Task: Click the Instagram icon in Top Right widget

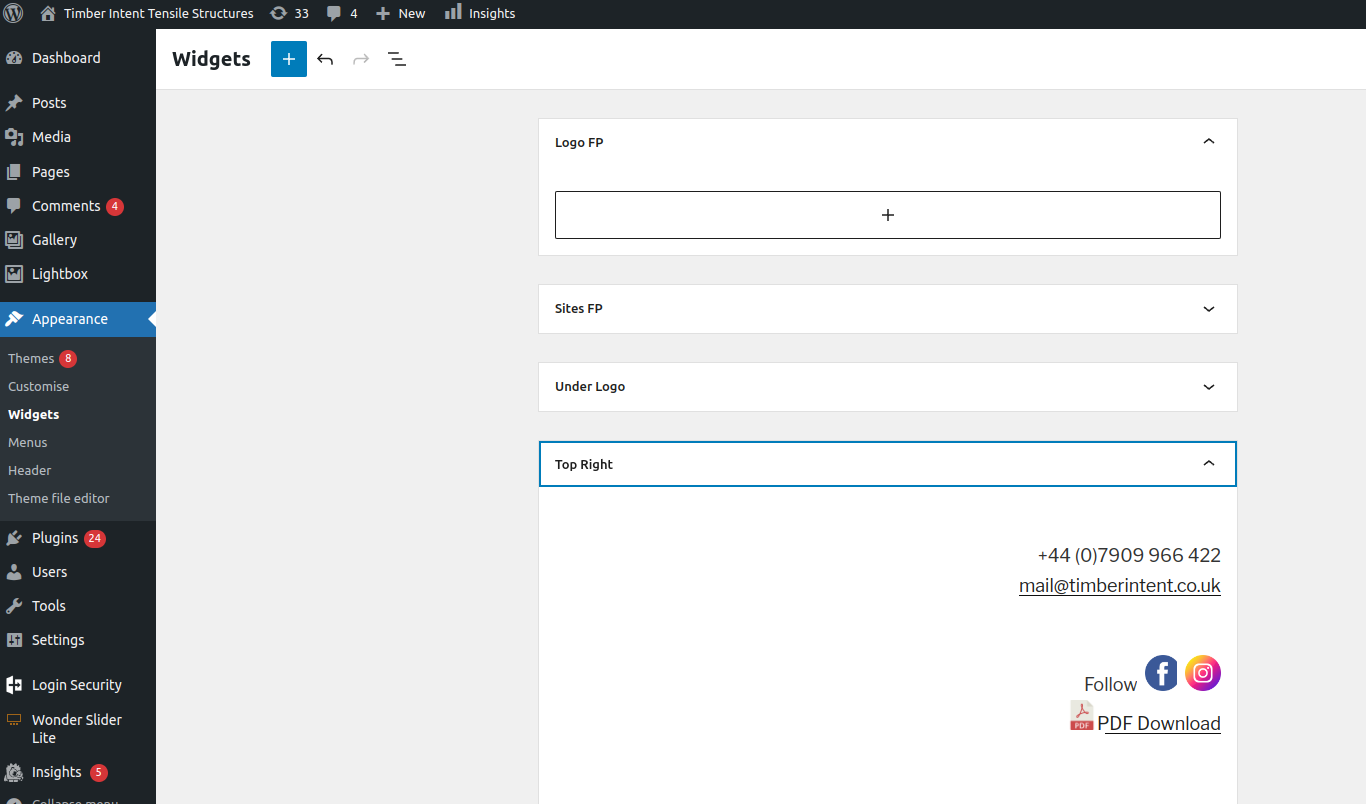Action: [x=1203, y=673]
